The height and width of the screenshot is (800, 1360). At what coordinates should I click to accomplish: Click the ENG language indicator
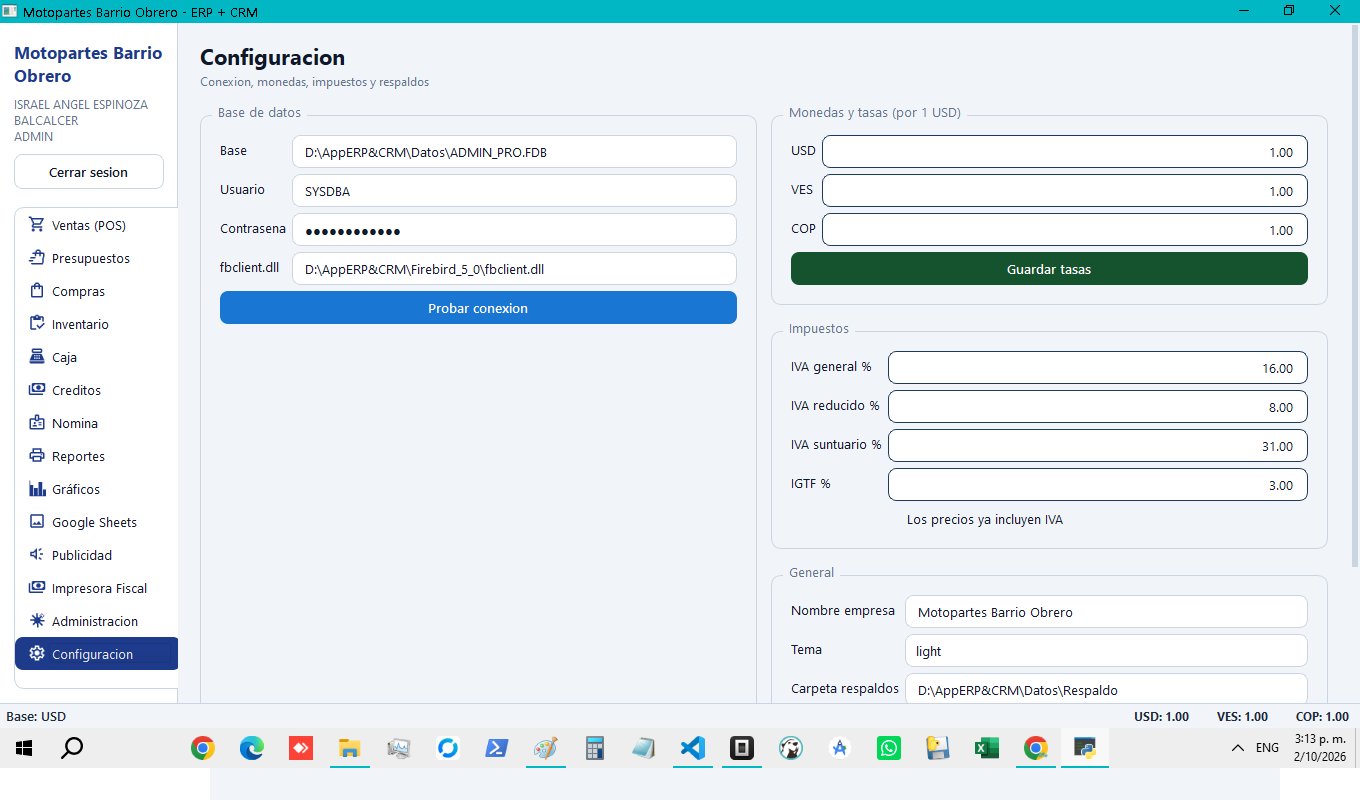pos(1267,748)
